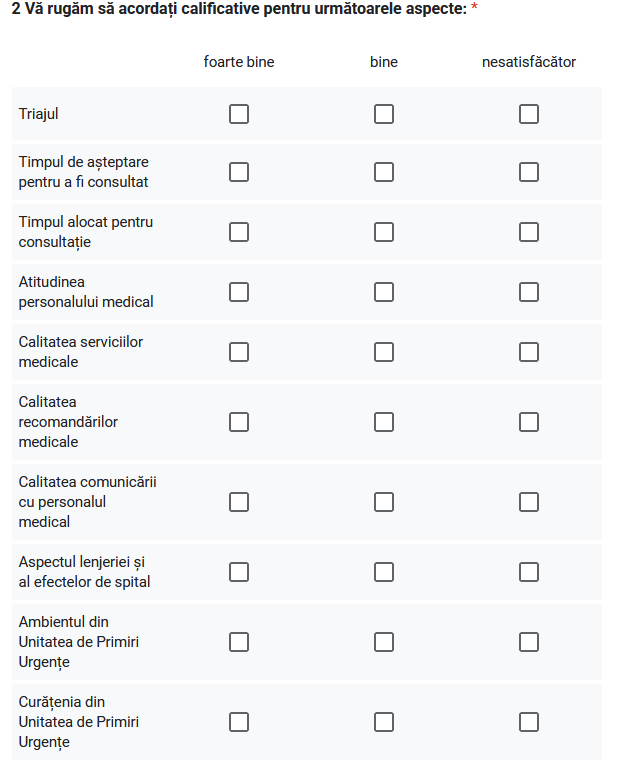Check 'foarte bine' for Ambientul din Unitatea
The height and width of the screenshot is (780, 626).
pyautogui.click(x=239, y=642)
